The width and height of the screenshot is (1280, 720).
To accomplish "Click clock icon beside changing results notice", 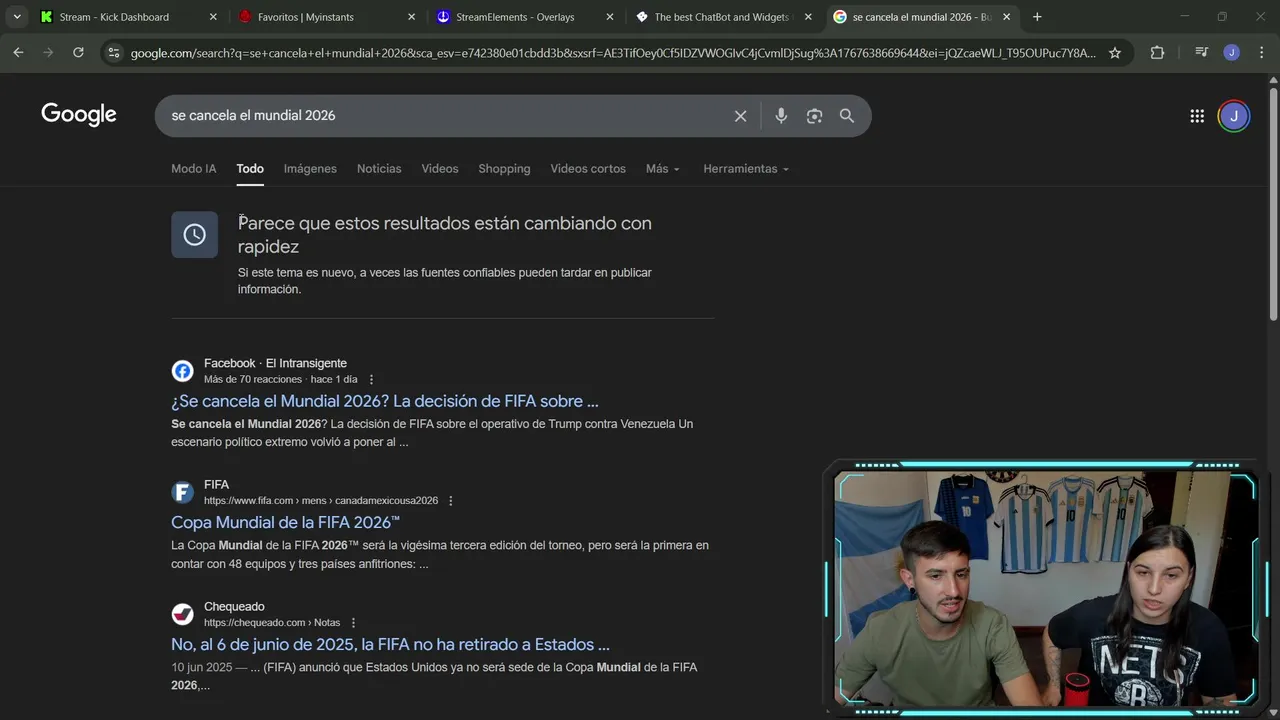I will click(x=194, y=234).
